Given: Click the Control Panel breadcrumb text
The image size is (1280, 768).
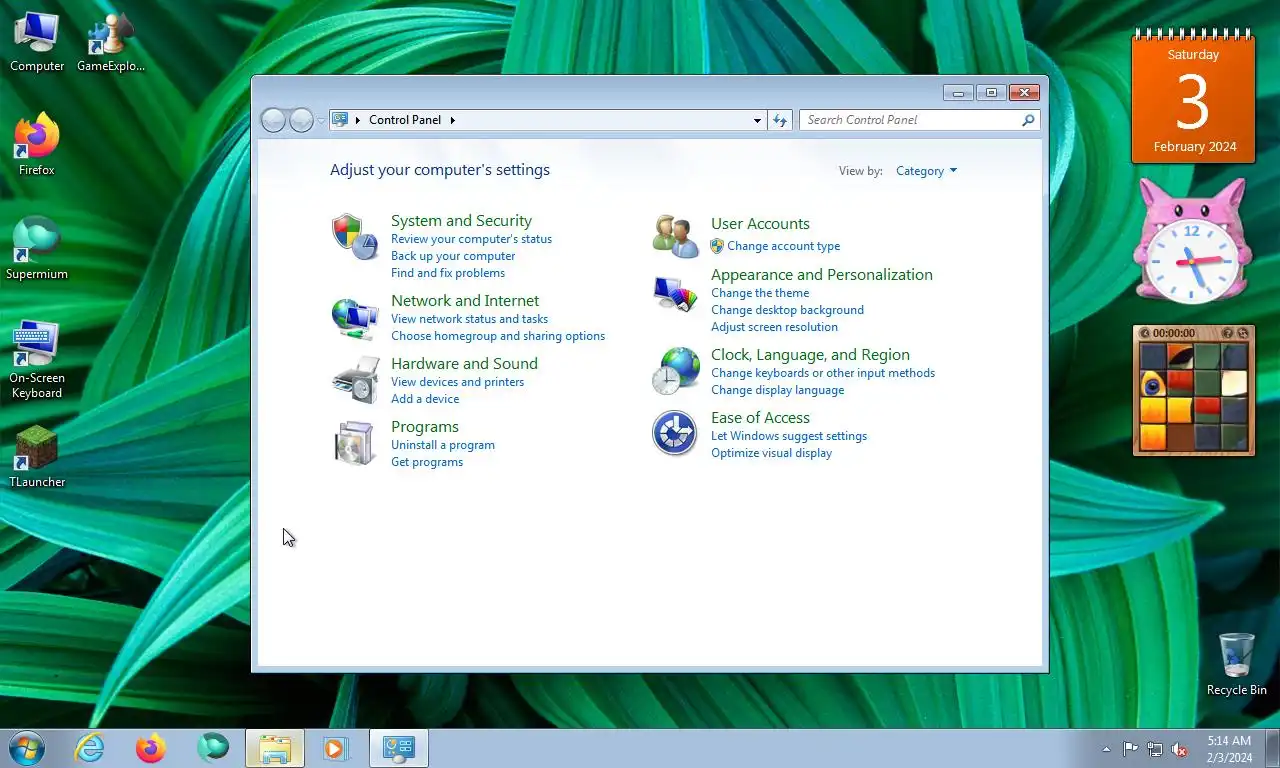Looking at the screenshot, I should (405, 120).
